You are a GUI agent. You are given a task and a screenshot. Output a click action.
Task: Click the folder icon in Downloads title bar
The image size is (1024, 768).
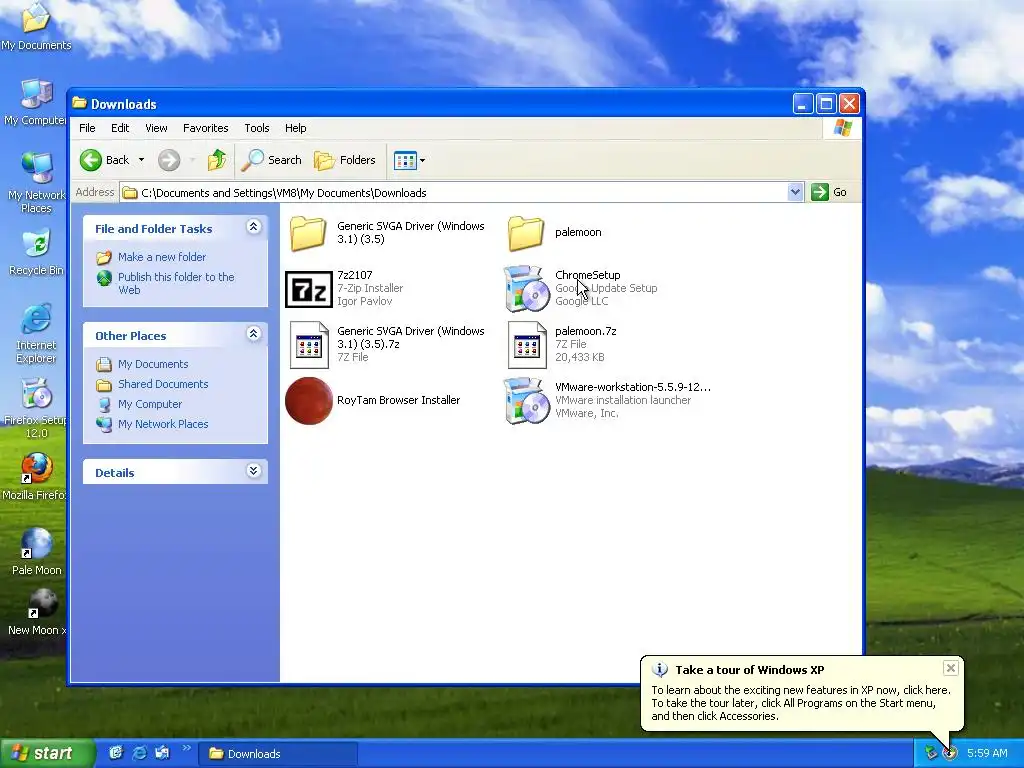[80, 103]
